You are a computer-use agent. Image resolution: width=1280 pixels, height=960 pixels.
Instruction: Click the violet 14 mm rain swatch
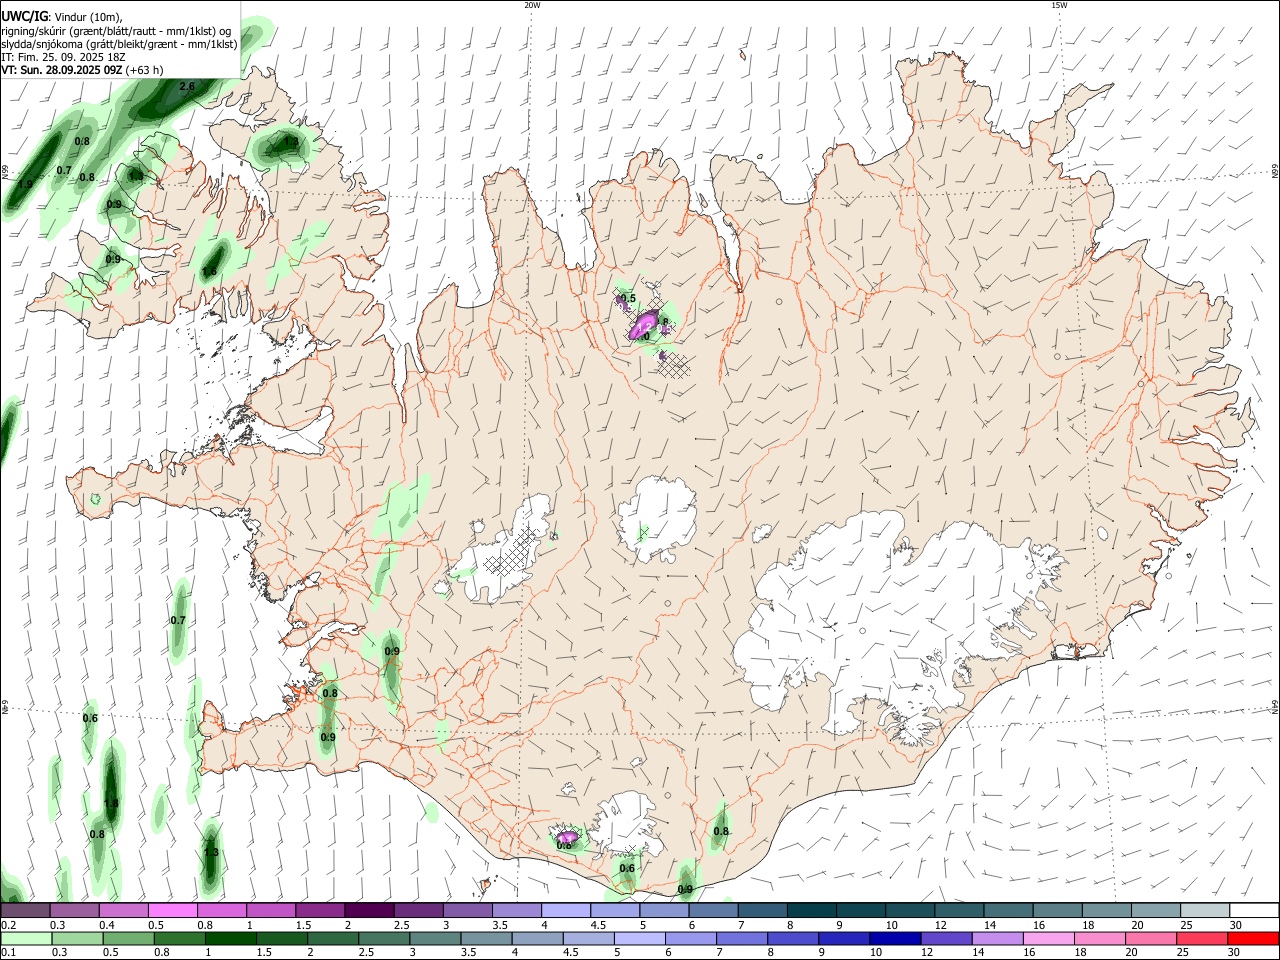coord(997,938)
